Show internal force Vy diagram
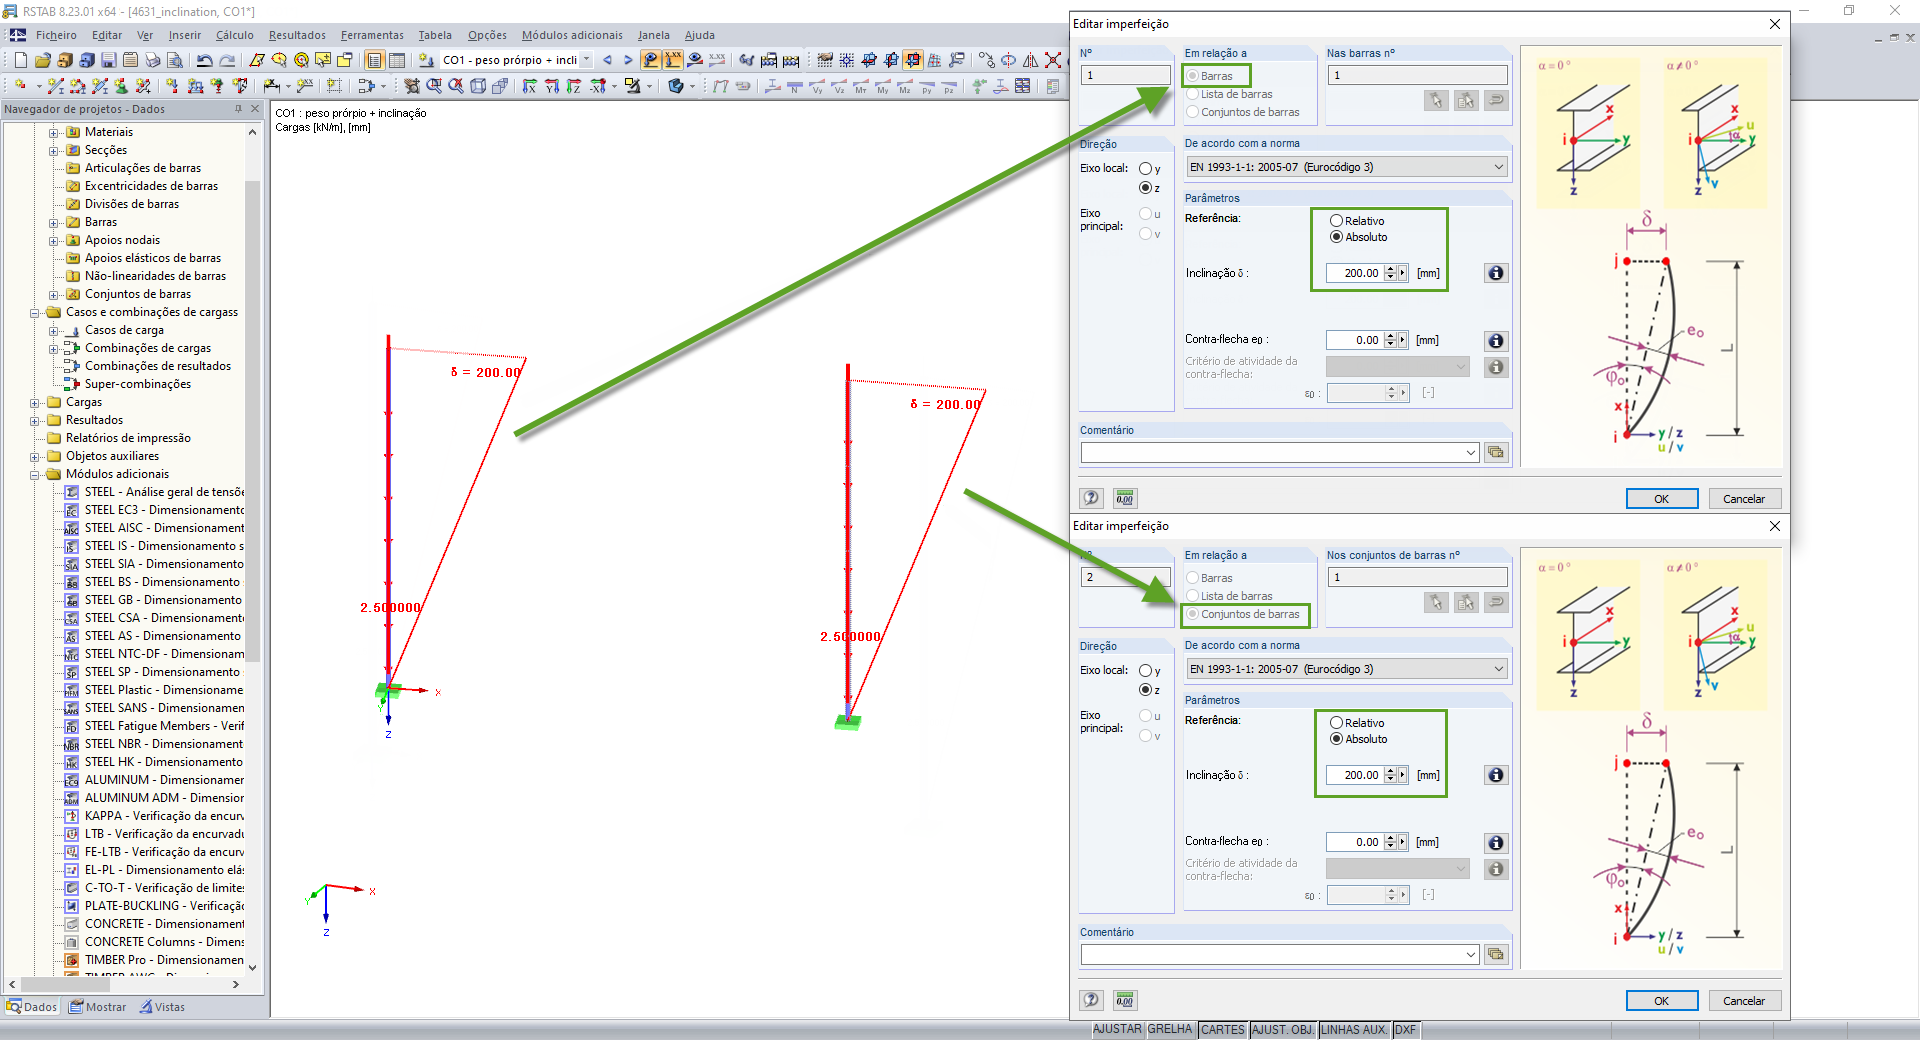Image resolution: width=1920 pixels, height=1040 pixels. (x=817, y=86)
